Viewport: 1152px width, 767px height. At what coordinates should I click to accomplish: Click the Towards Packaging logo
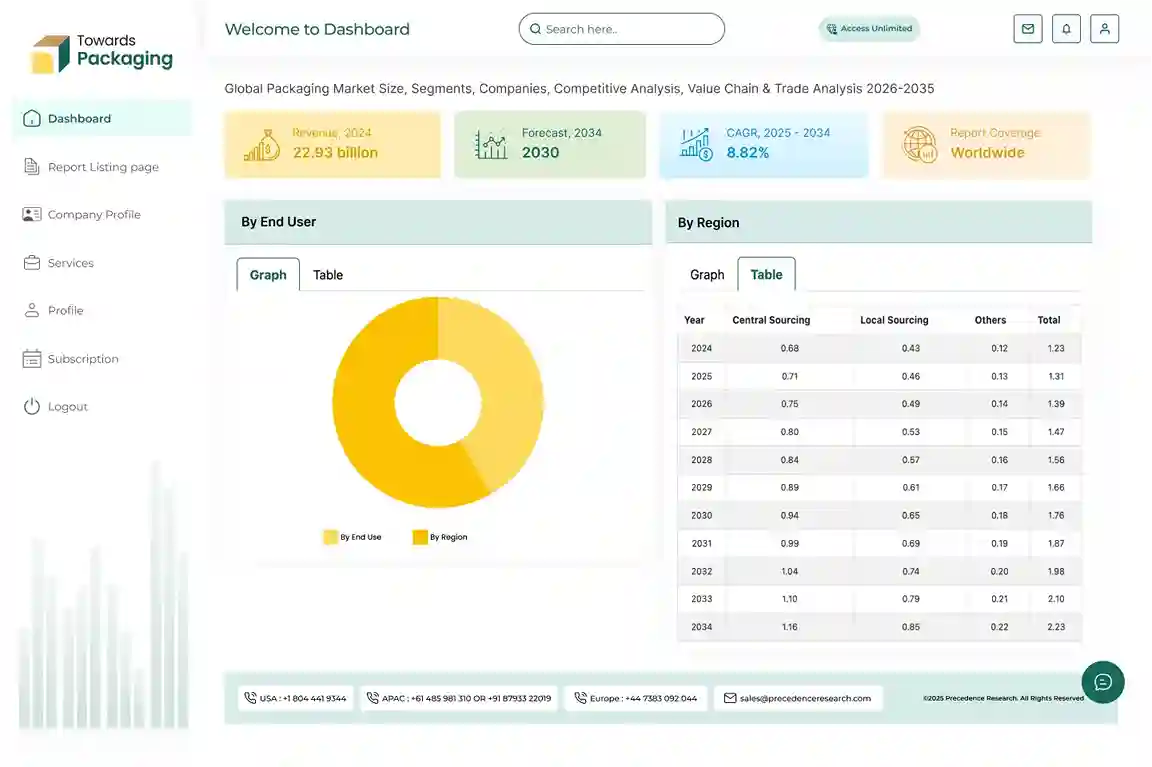coord(102,53)
